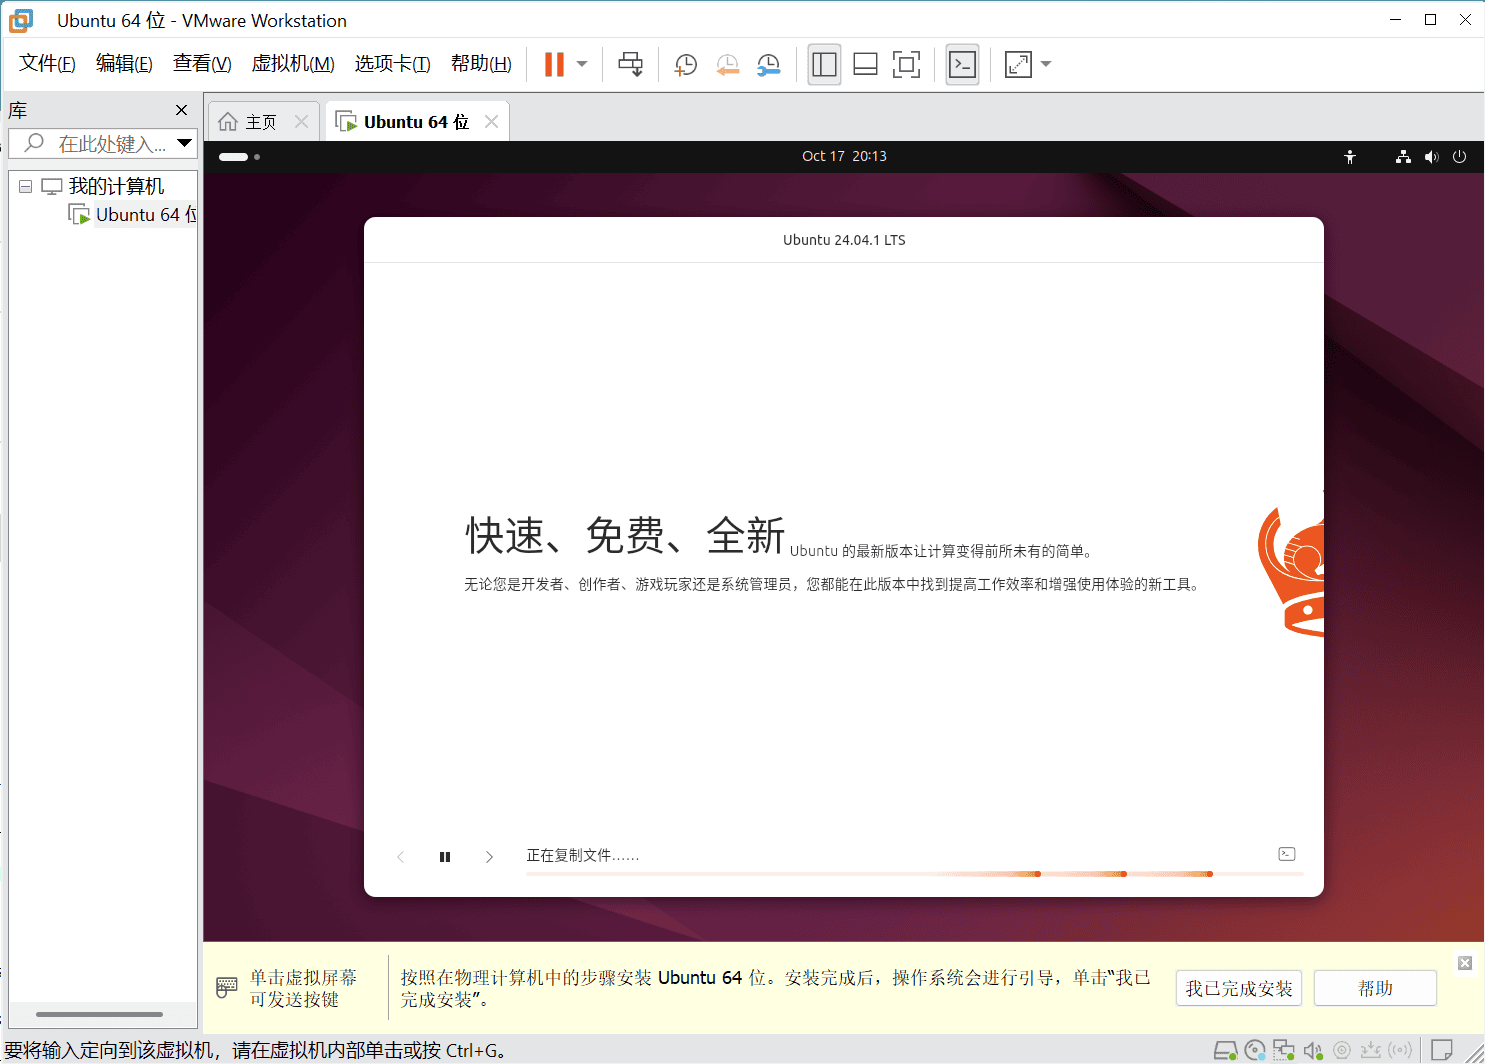Screen dimensions: 1485x1064
Task: Click the library horizontal scrollbar
Action: coord(99,1014)
